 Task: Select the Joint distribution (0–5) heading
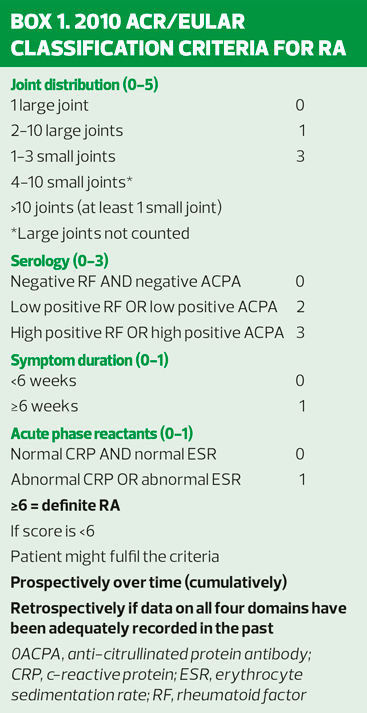pos(85,85)
